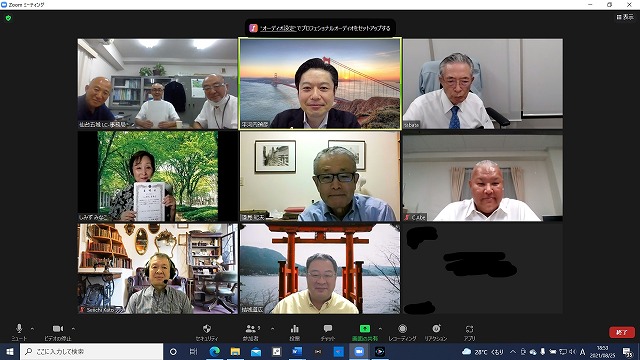
Task: Select the Golden Gate background participant video
Action: [x=320, y=84]
